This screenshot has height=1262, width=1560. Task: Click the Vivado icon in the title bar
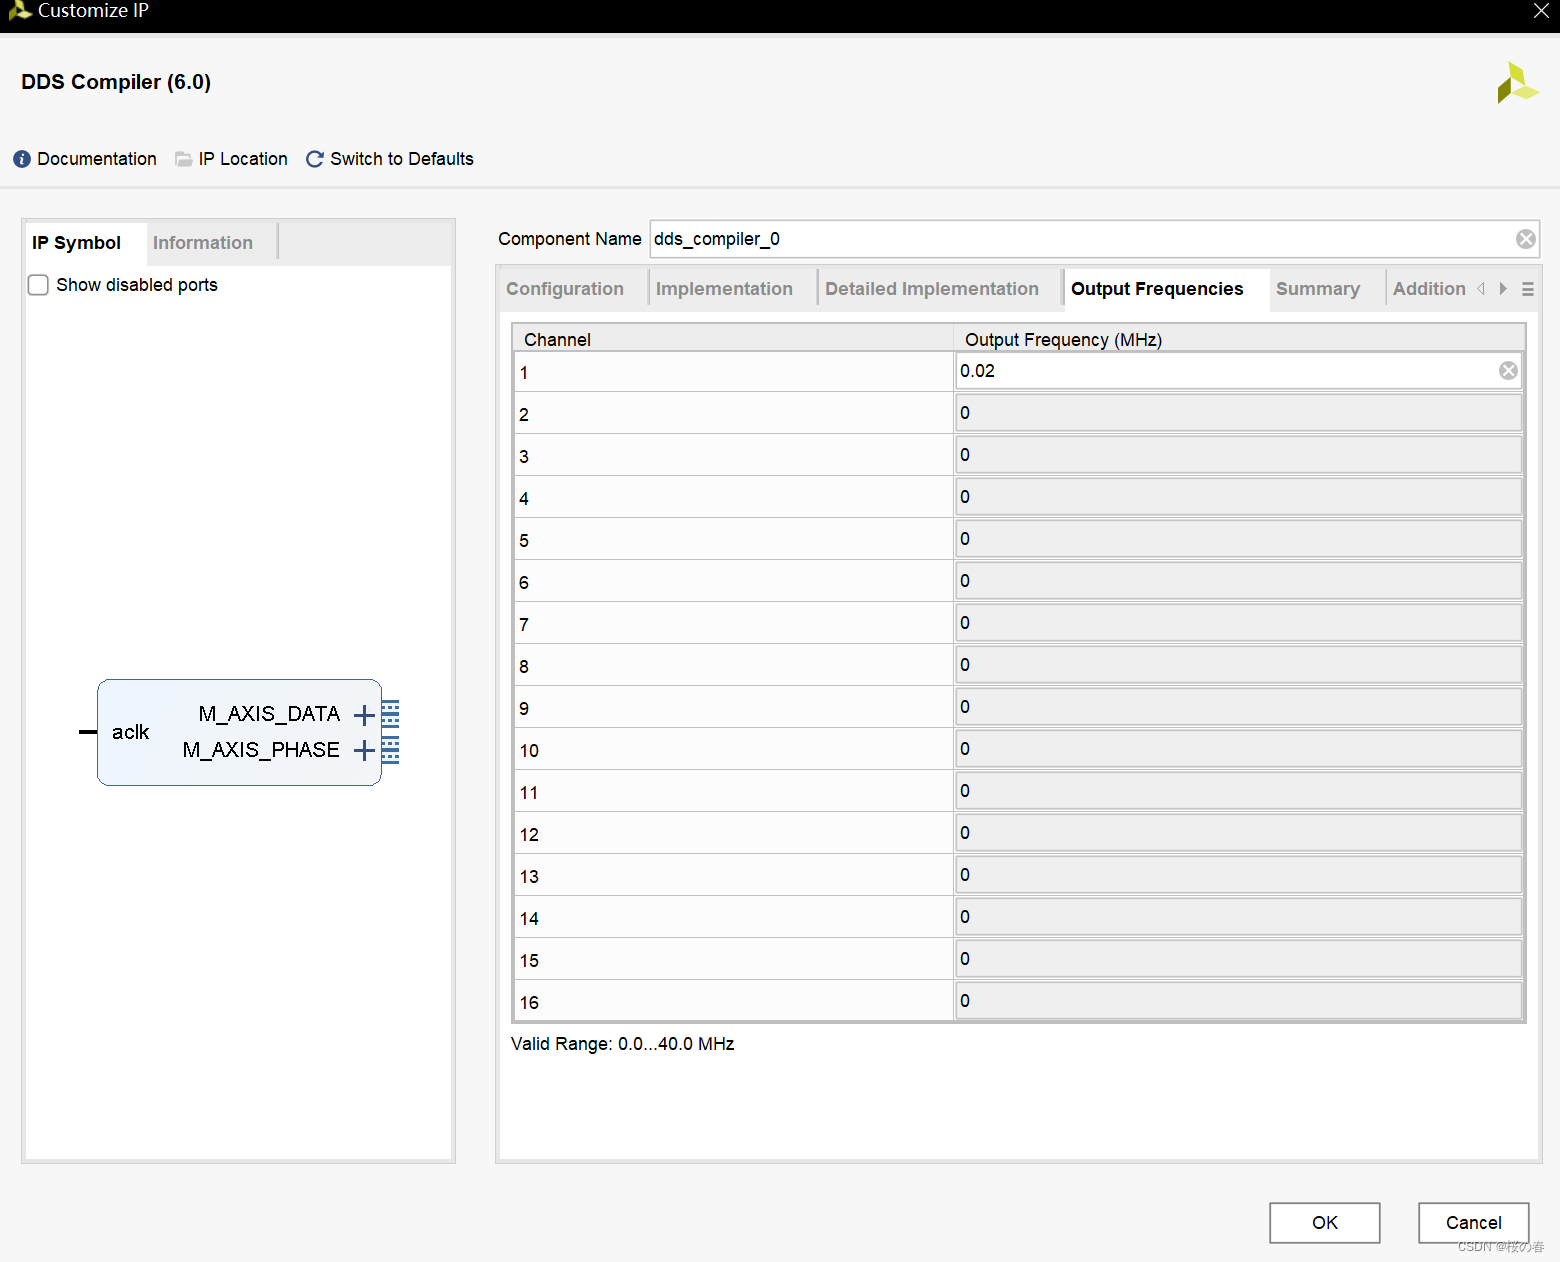(x=19, y=11)
